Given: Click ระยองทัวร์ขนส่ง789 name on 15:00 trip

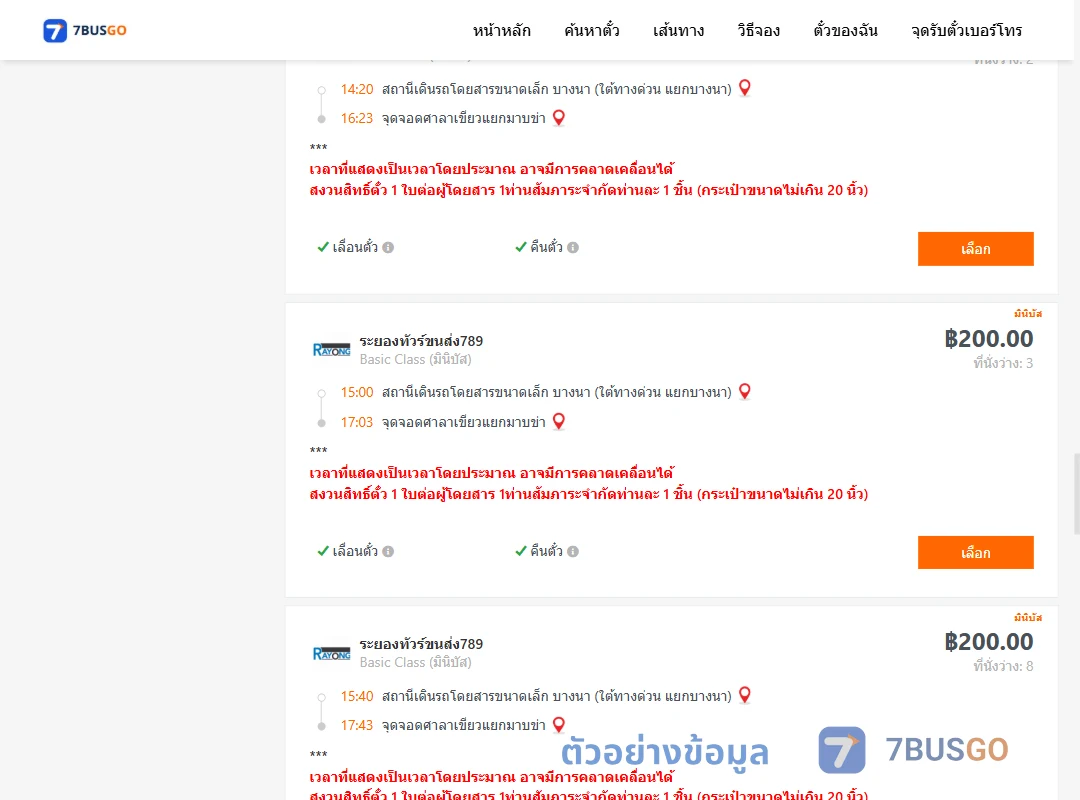Looking at the screenshot, I should click(421, 341).
